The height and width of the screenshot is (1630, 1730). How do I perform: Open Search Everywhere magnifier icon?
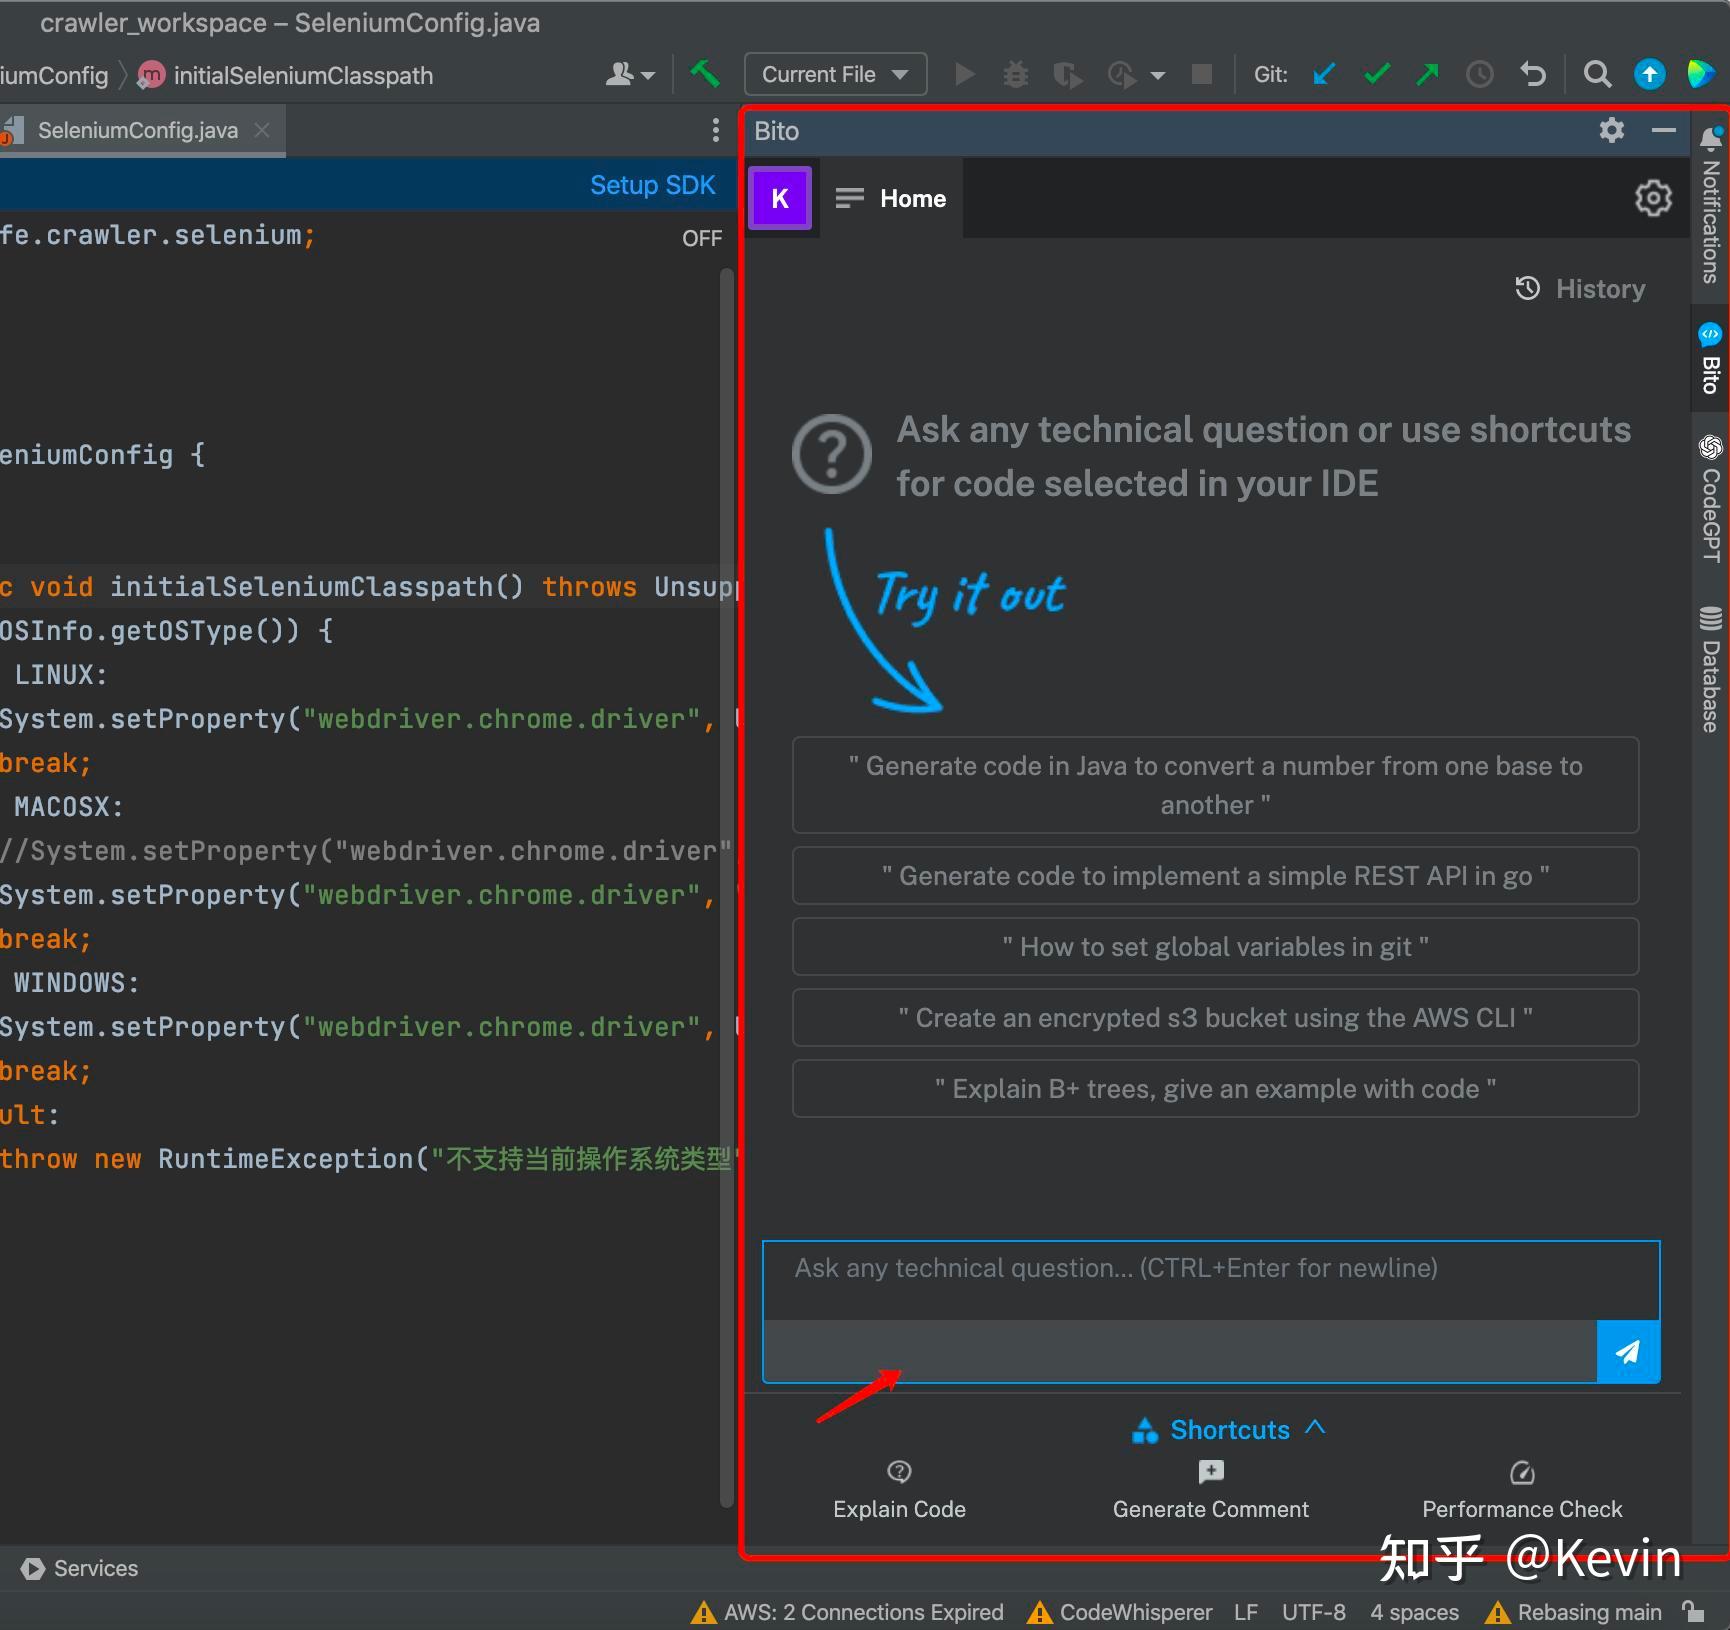pos(1597,74)
